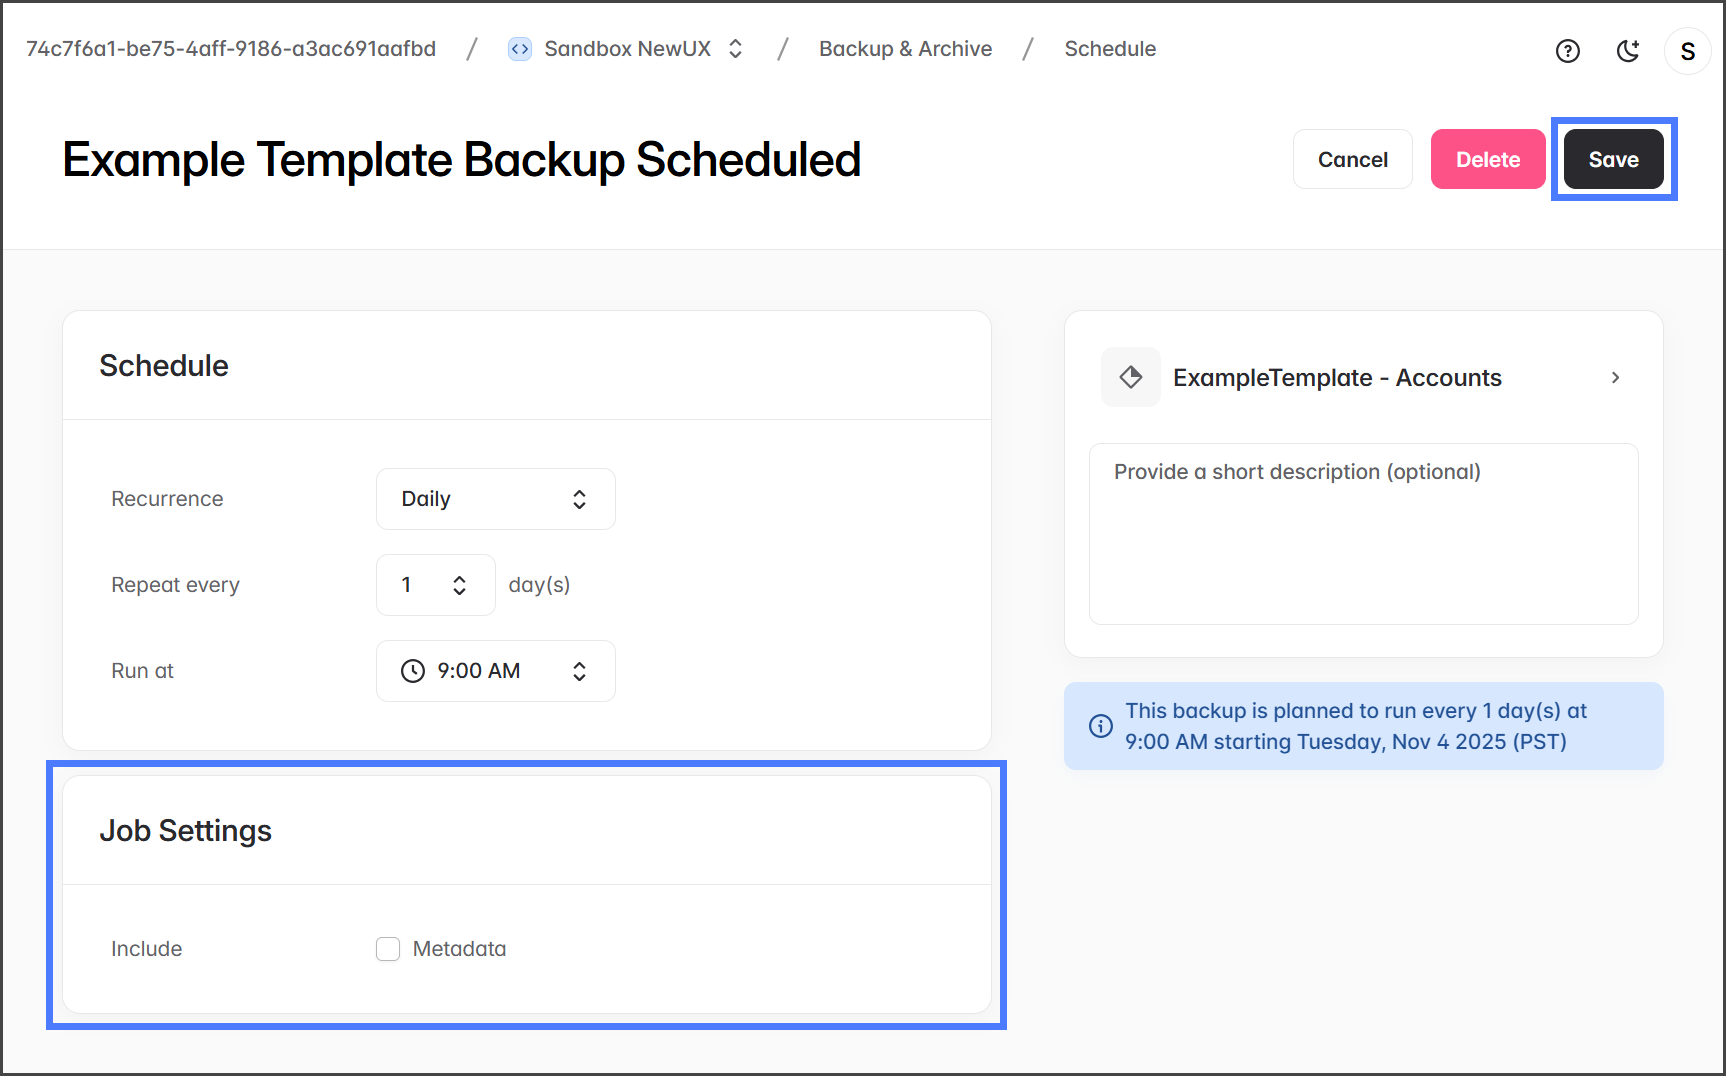Click the Sandbox NewUX code icon

coord(519,49)
